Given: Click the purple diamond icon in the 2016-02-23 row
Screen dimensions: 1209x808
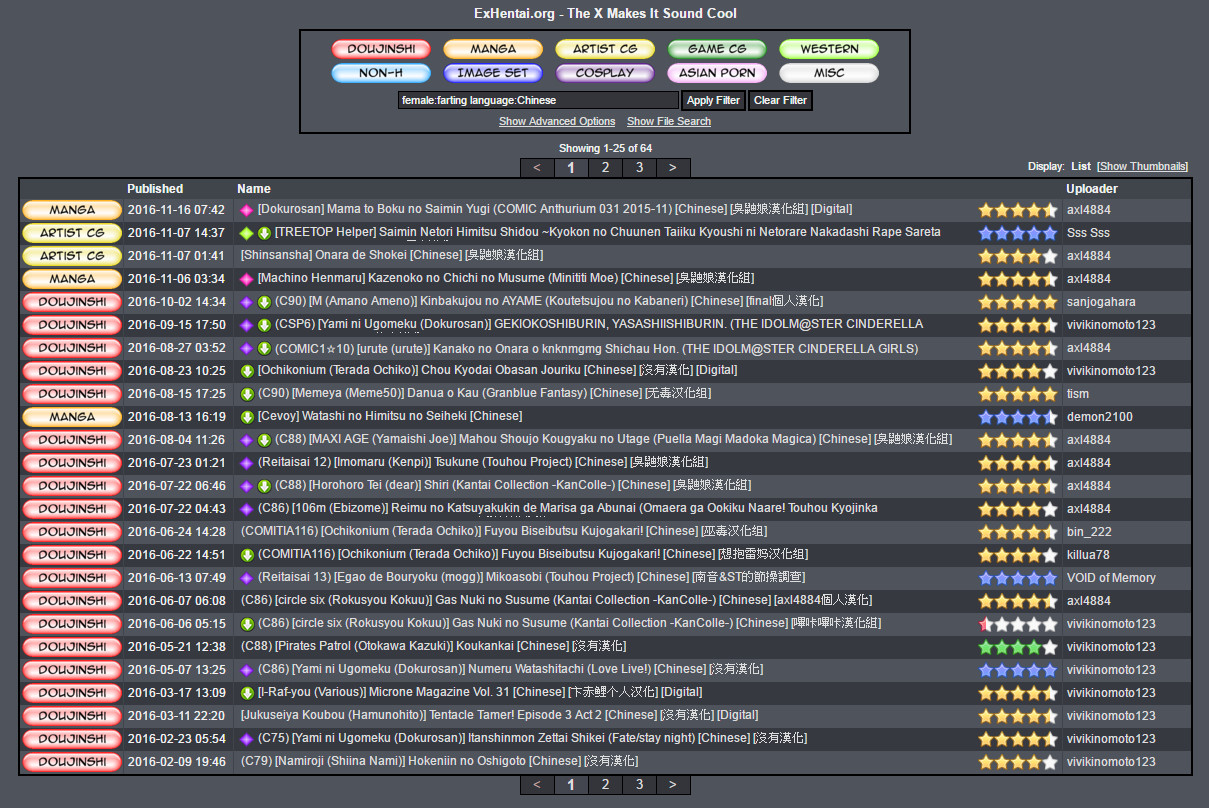Looking at the screenshot, I should pyautogui.click(x=246, y=739).
